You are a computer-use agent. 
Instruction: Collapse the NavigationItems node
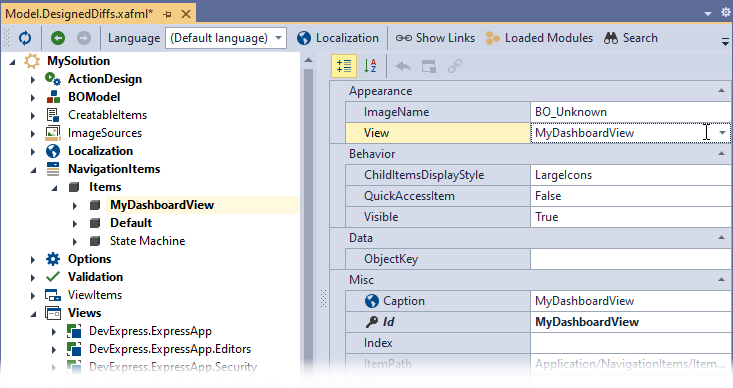pyautogui.click(x=33, y=170)
